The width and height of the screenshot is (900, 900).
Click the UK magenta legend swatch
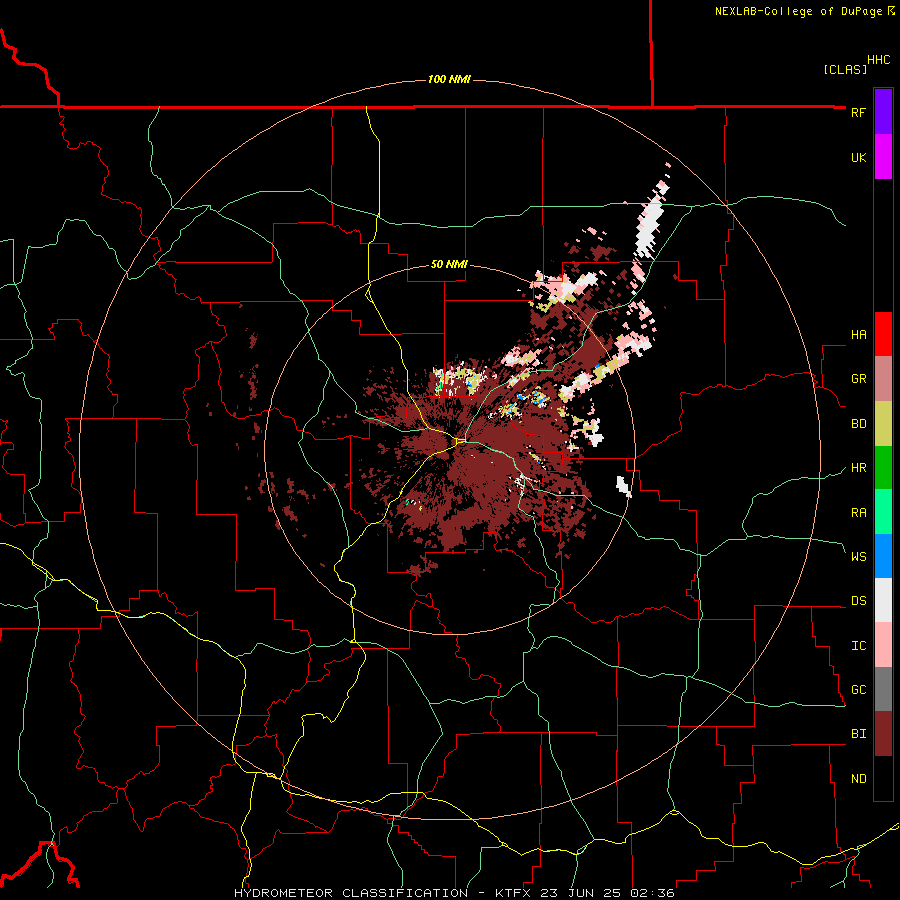883,157
